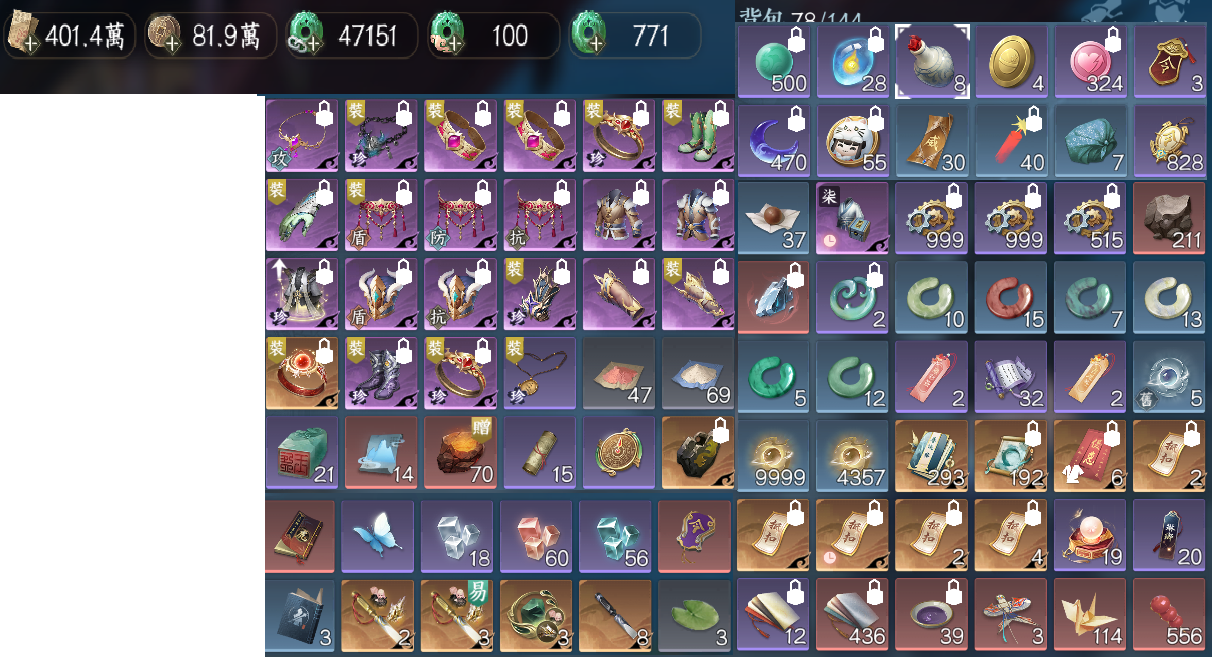
Task: Select the red firecracker item showing 40
Action: [x=1011, y=141]
